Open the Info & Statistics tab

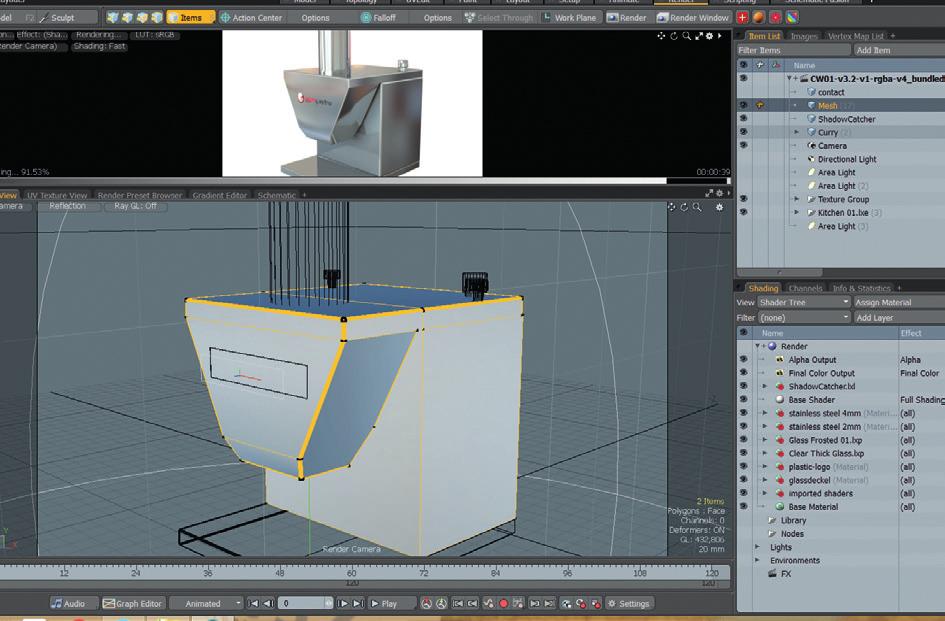pos(861,288)
